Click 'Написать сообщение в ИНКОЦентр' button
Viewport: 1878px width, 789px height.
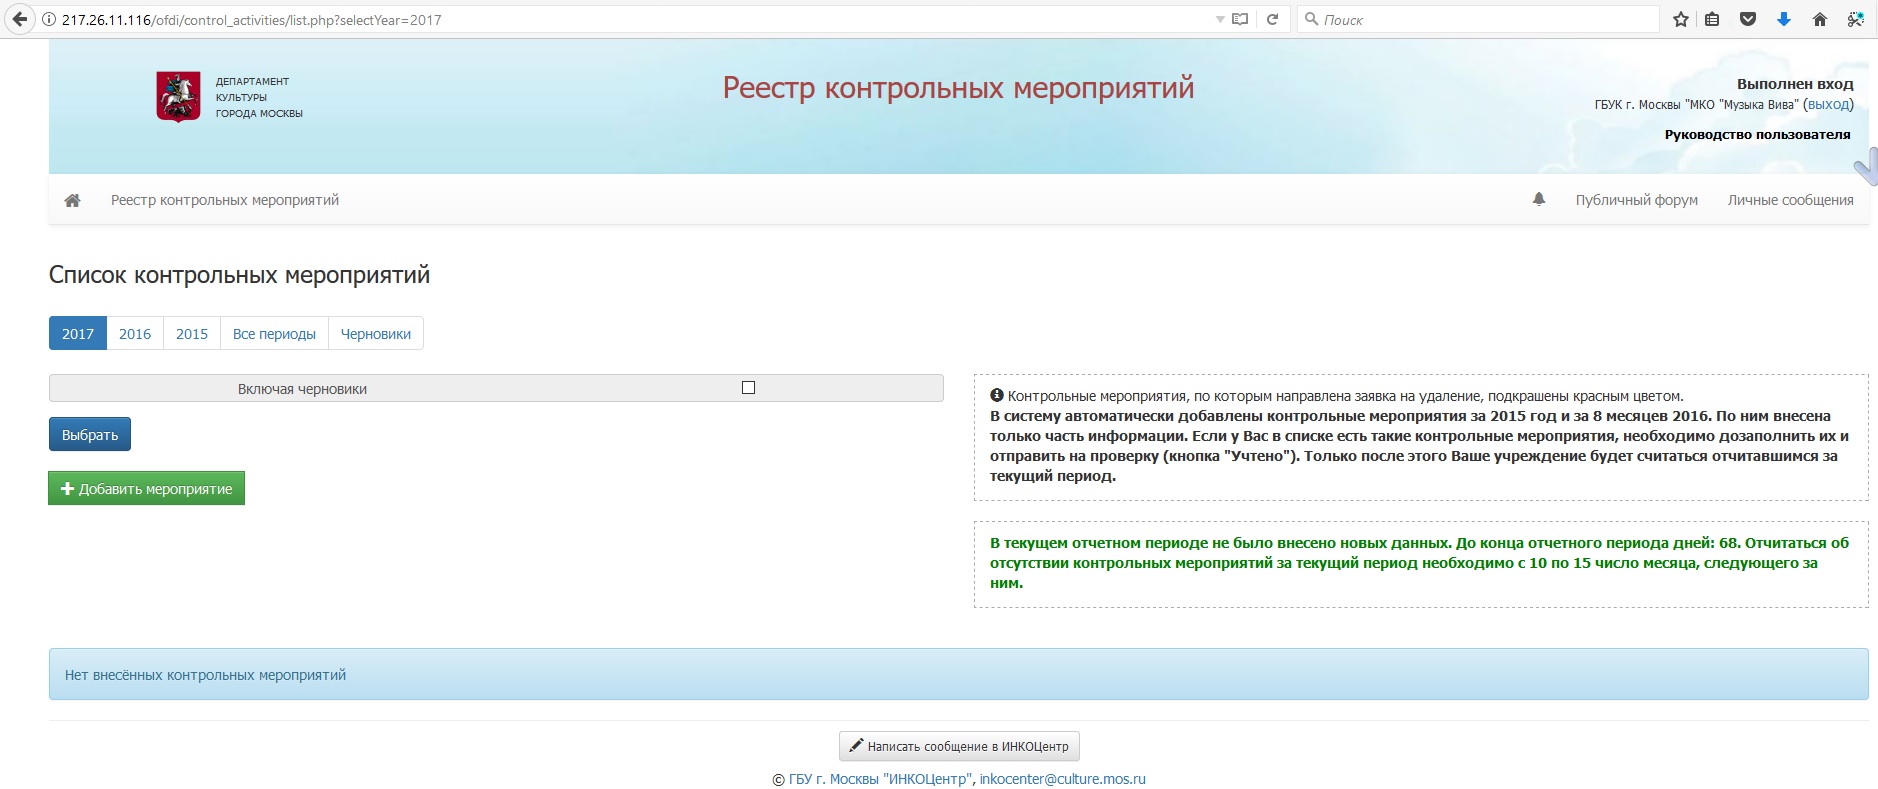point(959,746)
